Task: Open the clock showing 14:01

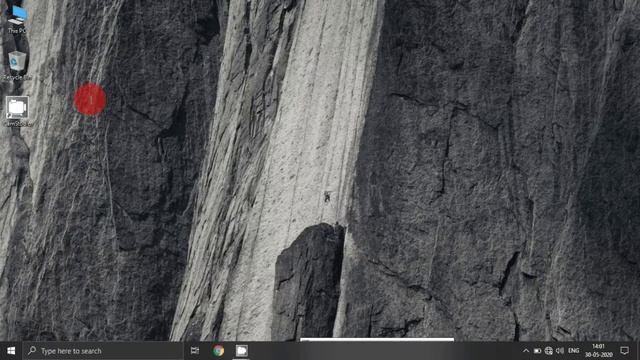Action: (598, 351)
